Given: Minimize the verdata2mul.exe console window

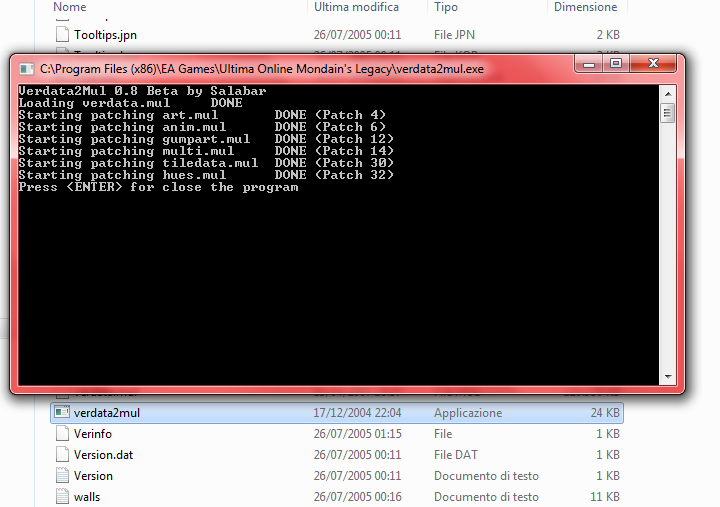Looking at the screenshot, I should (x=590, y=64).
